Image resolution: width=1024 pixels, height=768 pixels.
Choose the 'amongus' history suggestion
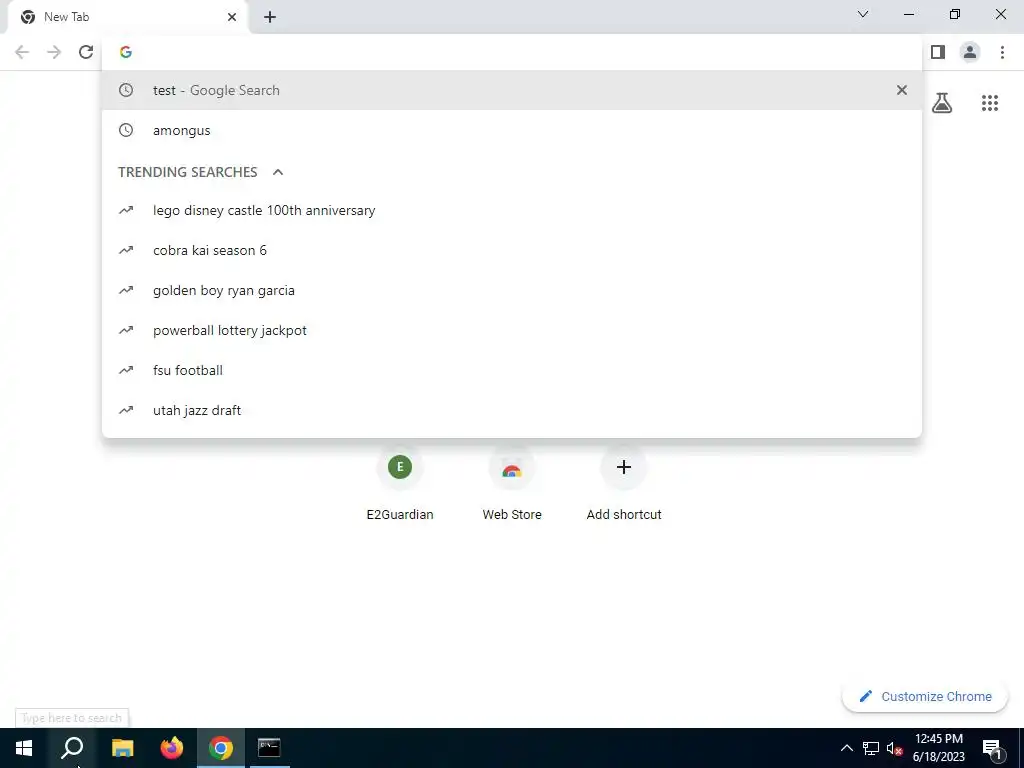click(x=512, y=130)
